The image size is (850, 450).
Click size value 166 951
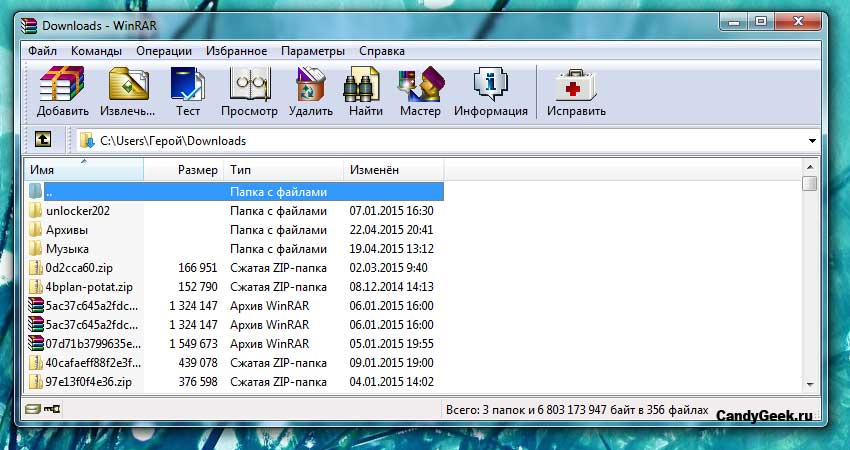coord(198,268)
